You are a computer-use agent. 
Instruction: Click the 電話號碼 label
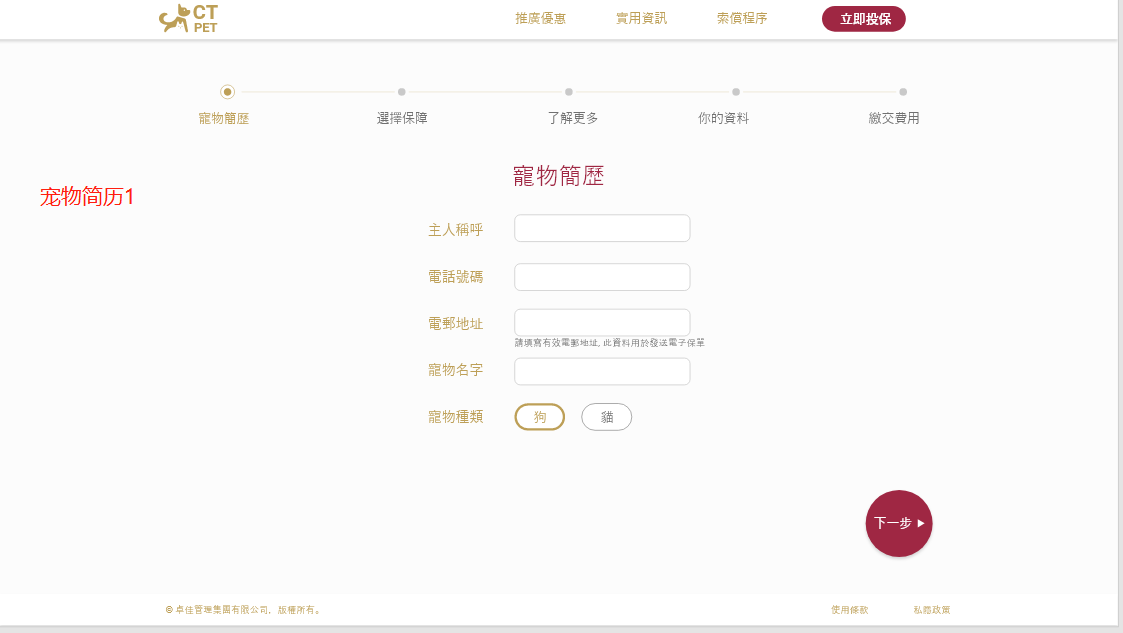click(x=456, y=276)
